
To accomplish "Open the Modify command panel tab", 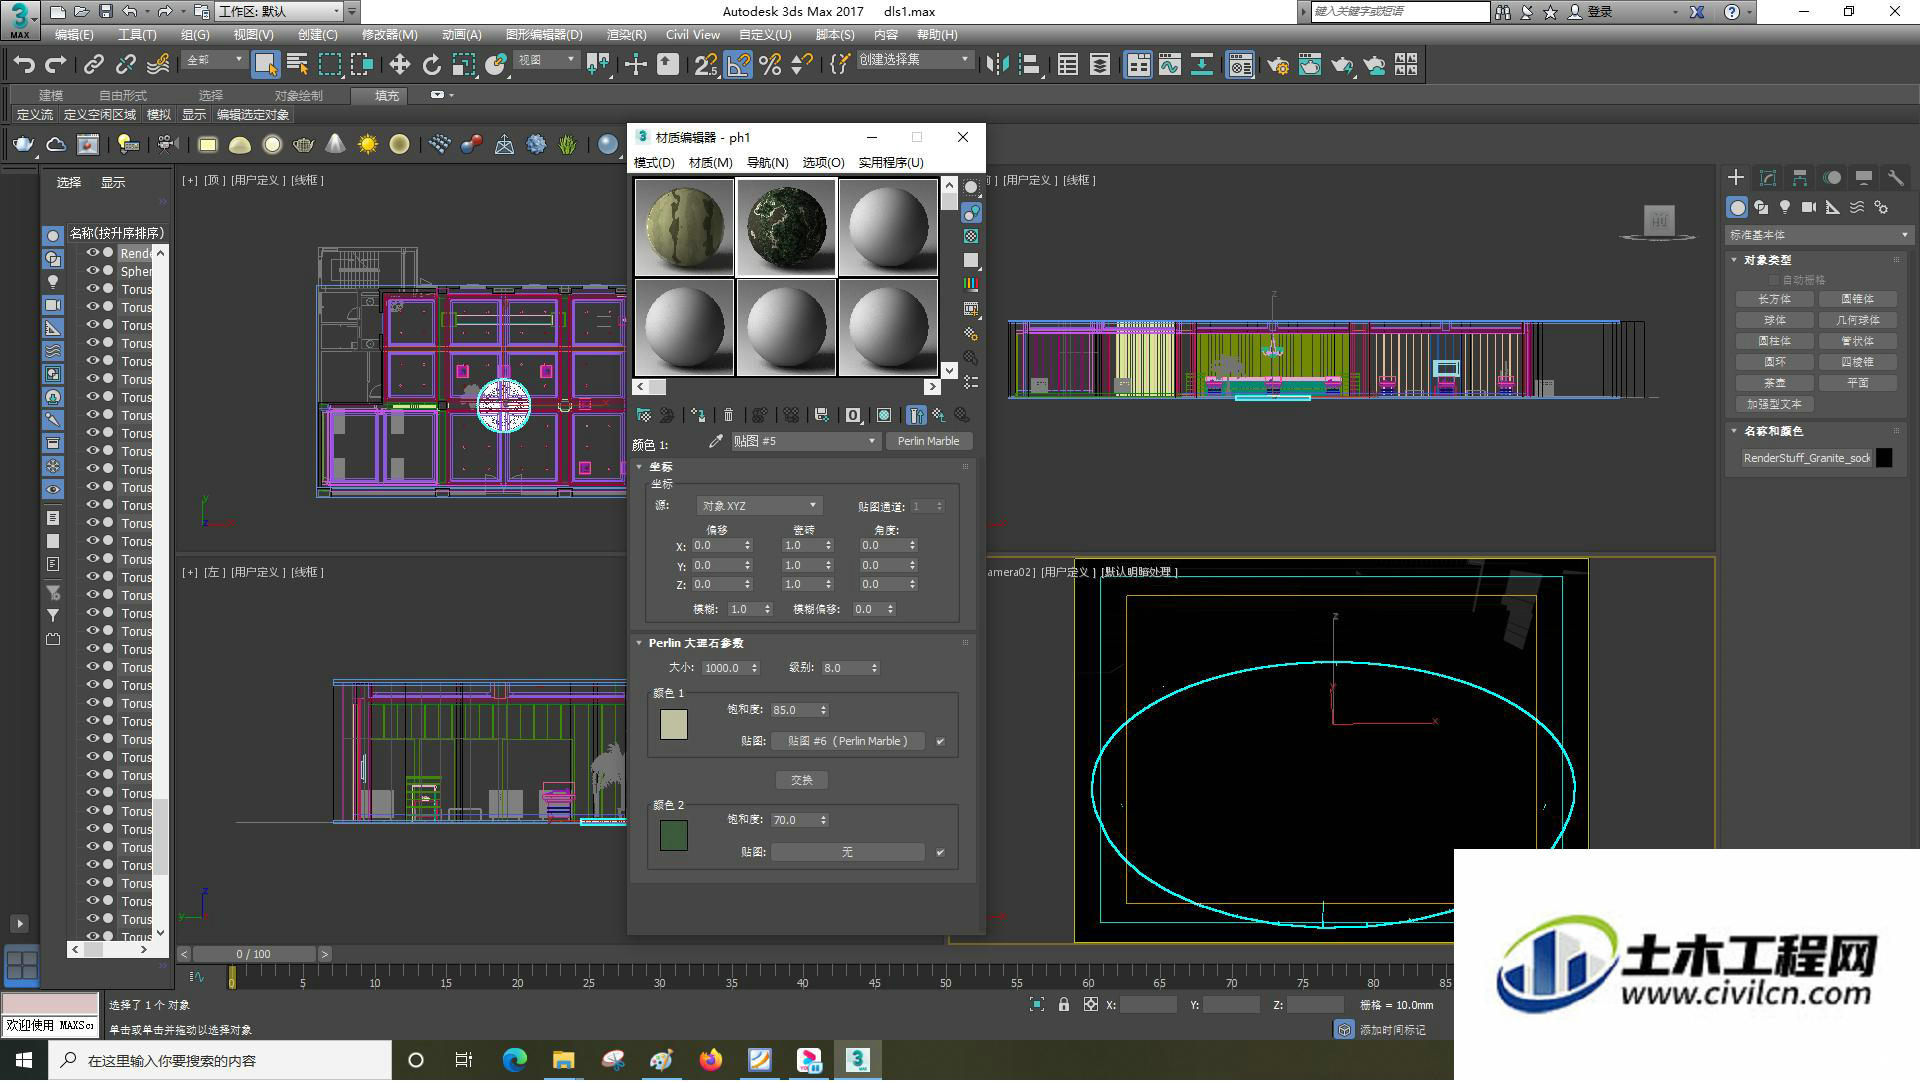I will (x=1767, y=177).
